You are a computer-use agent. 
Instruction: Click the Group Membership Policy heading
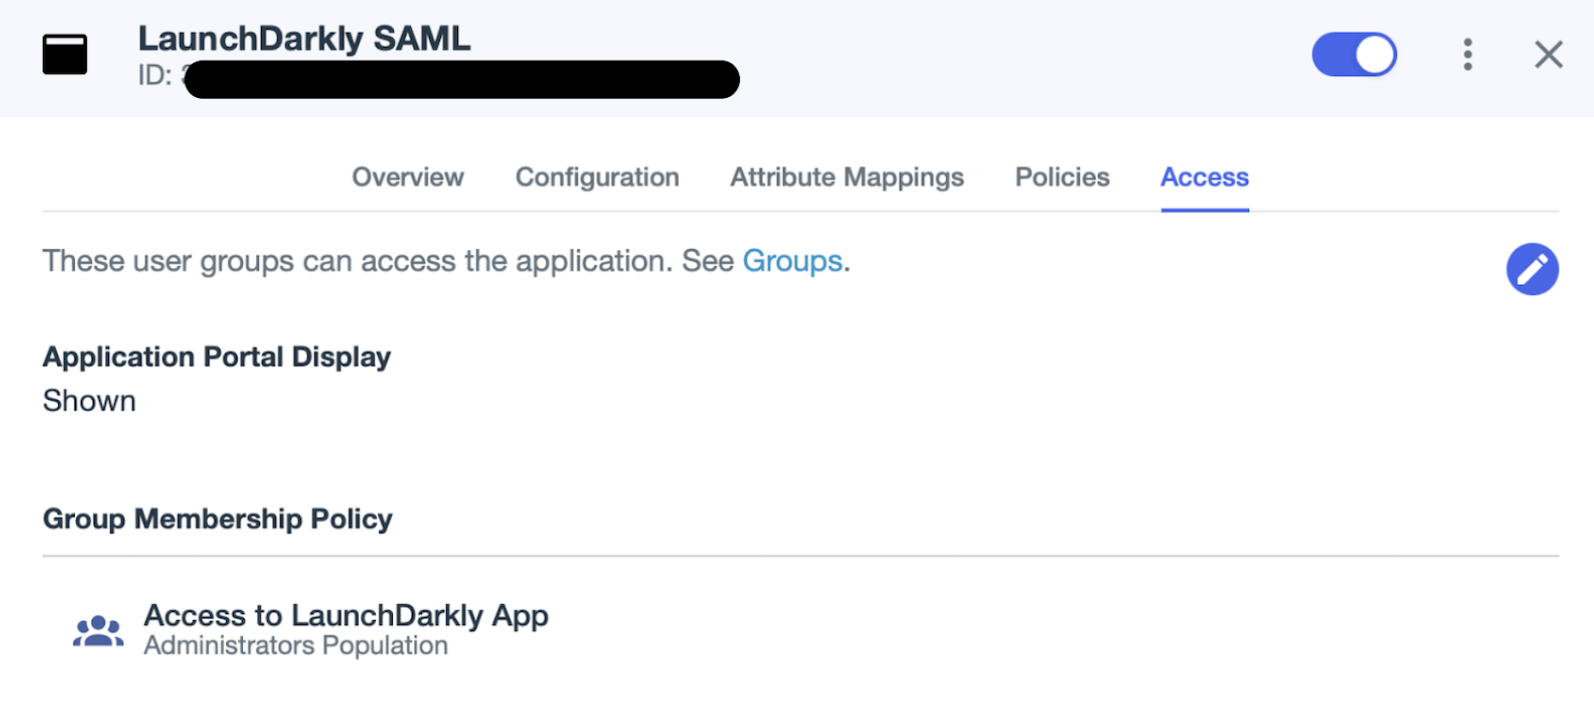coord(217,519)
